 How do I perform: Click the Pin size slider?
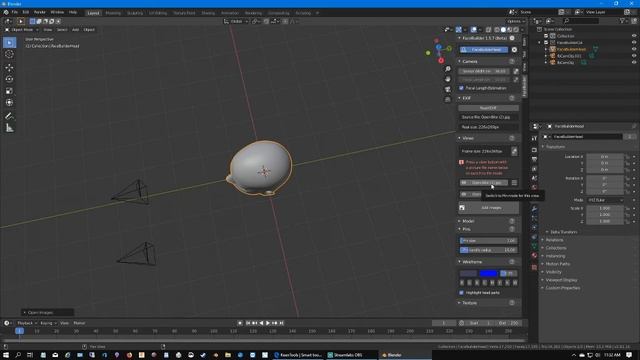point(488,241)
